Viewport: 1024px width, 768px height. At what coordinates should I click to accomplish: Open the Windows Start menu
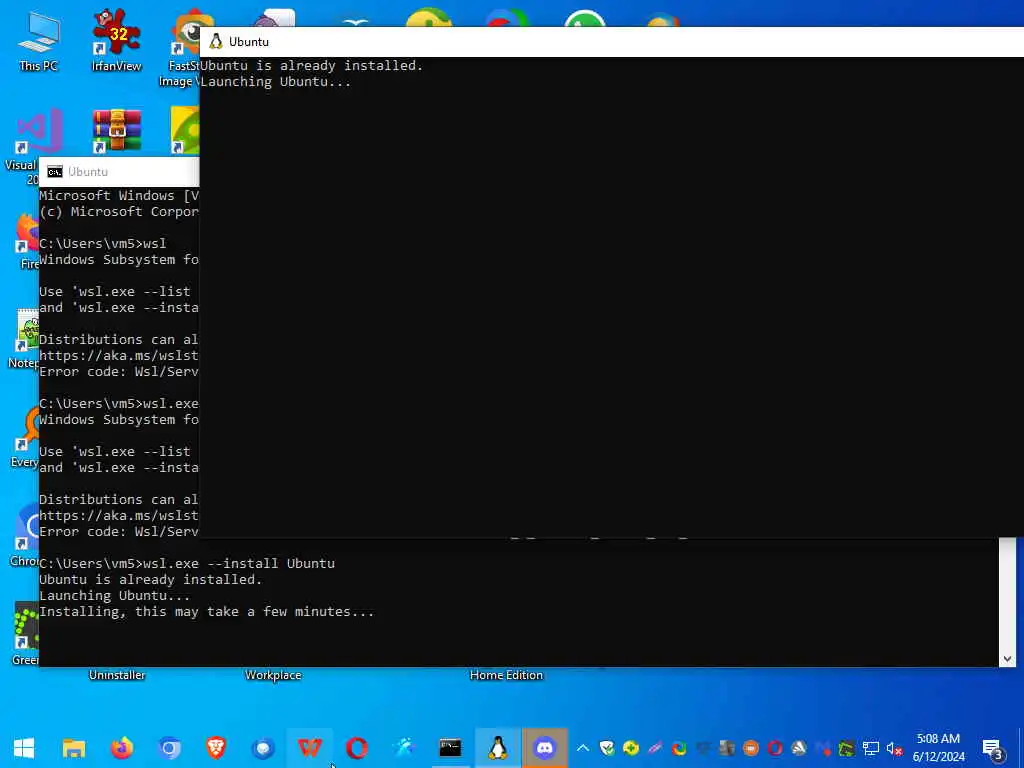point(24,748)
